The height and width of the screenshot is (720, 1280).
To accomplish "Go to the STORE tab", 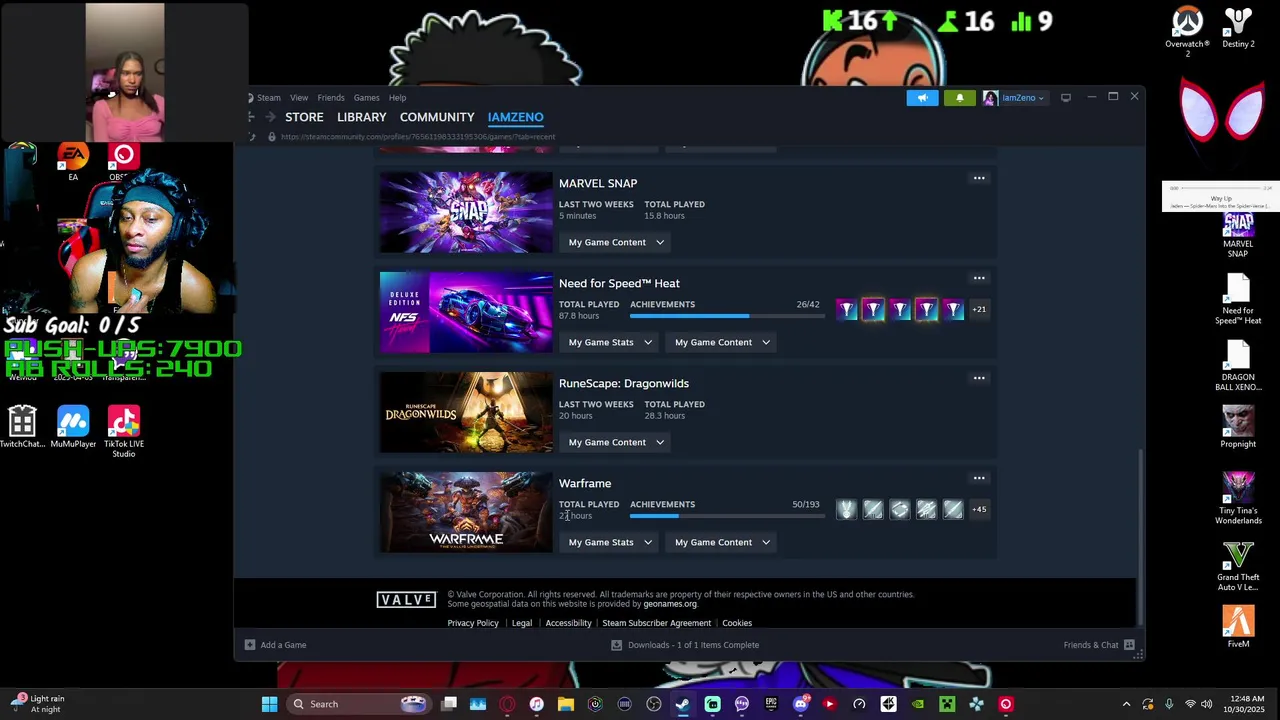I will [304, 117].
